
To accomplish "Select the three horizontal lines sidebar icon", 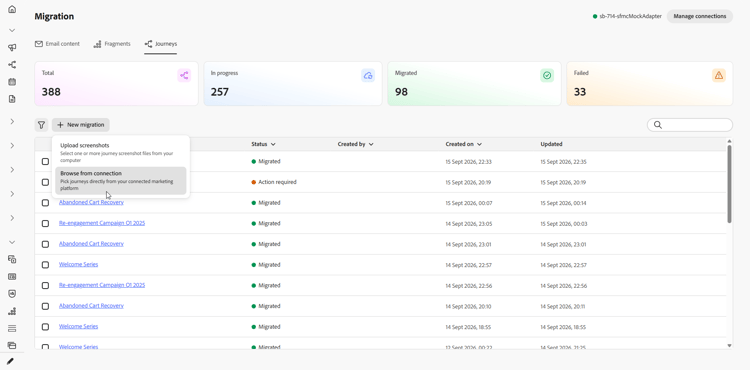I will (12, 328).
